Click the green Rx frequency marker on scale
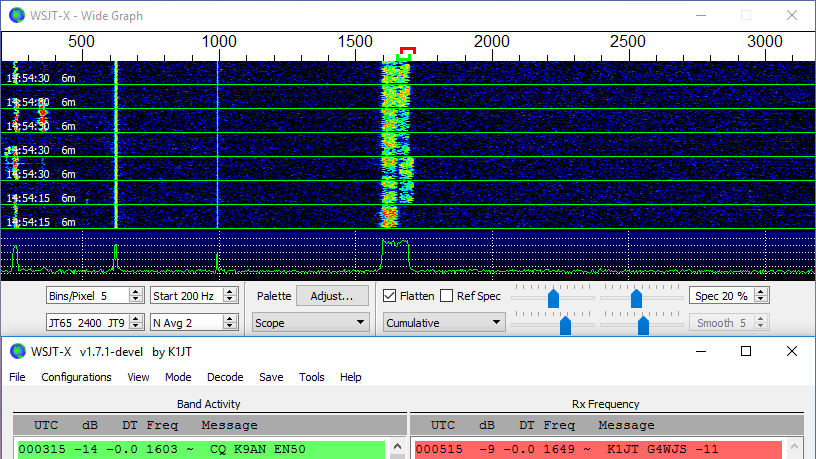The image size is (816, 459). pos(403,57)
